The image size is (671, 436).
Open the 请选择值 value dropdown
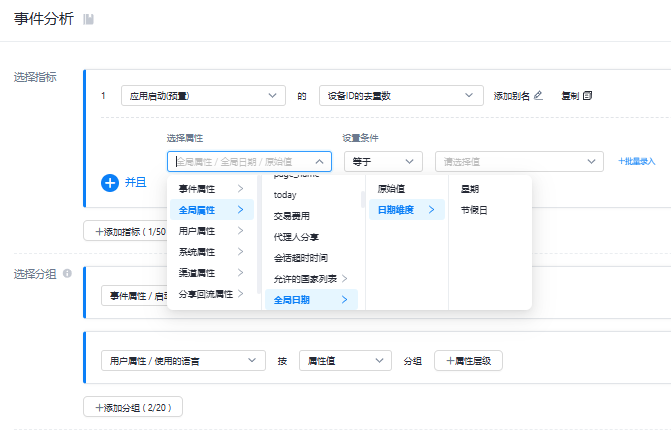(x=519, y=162)
